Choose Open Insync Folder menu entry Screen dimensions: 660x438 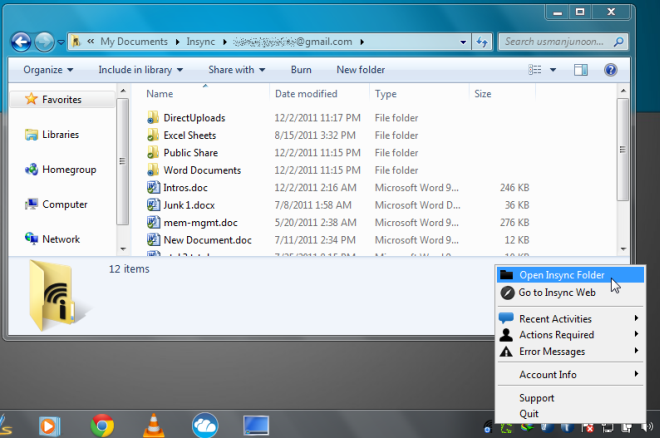pyautogui.click(x=561, y=275)
